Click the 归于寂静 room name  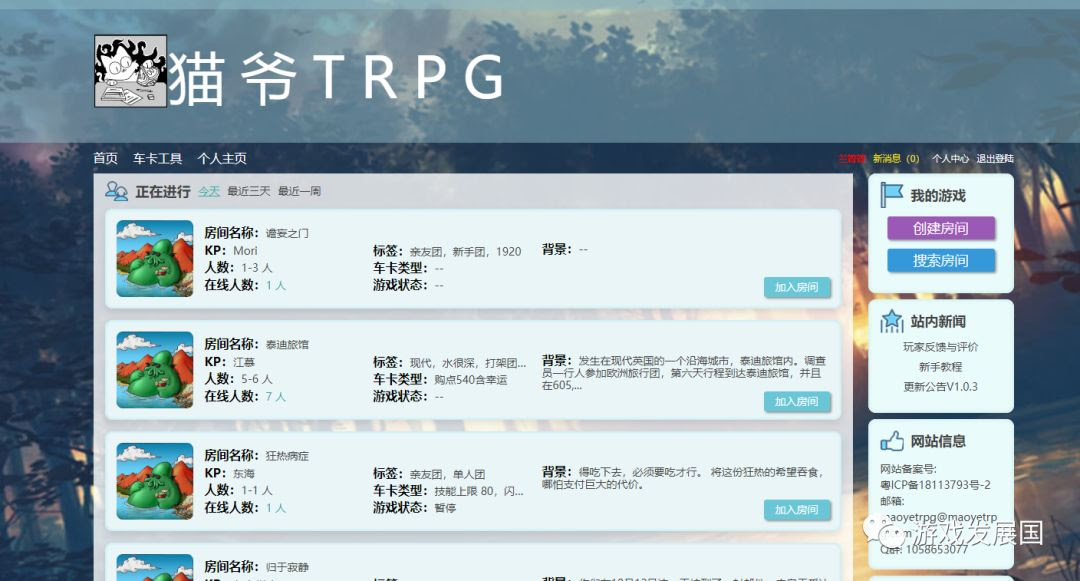pyautogui.click(x=287, y=567)
